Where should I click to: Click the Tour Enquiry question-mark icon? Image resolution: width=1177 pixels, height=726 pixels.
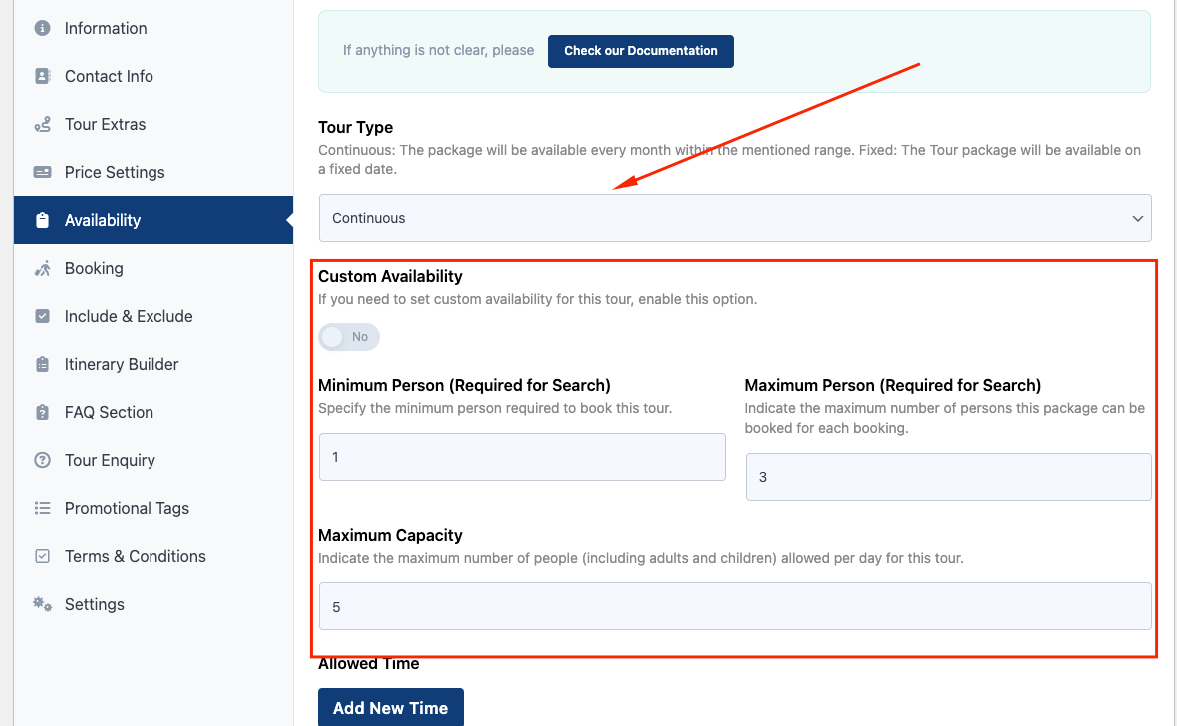pos(42,460)
